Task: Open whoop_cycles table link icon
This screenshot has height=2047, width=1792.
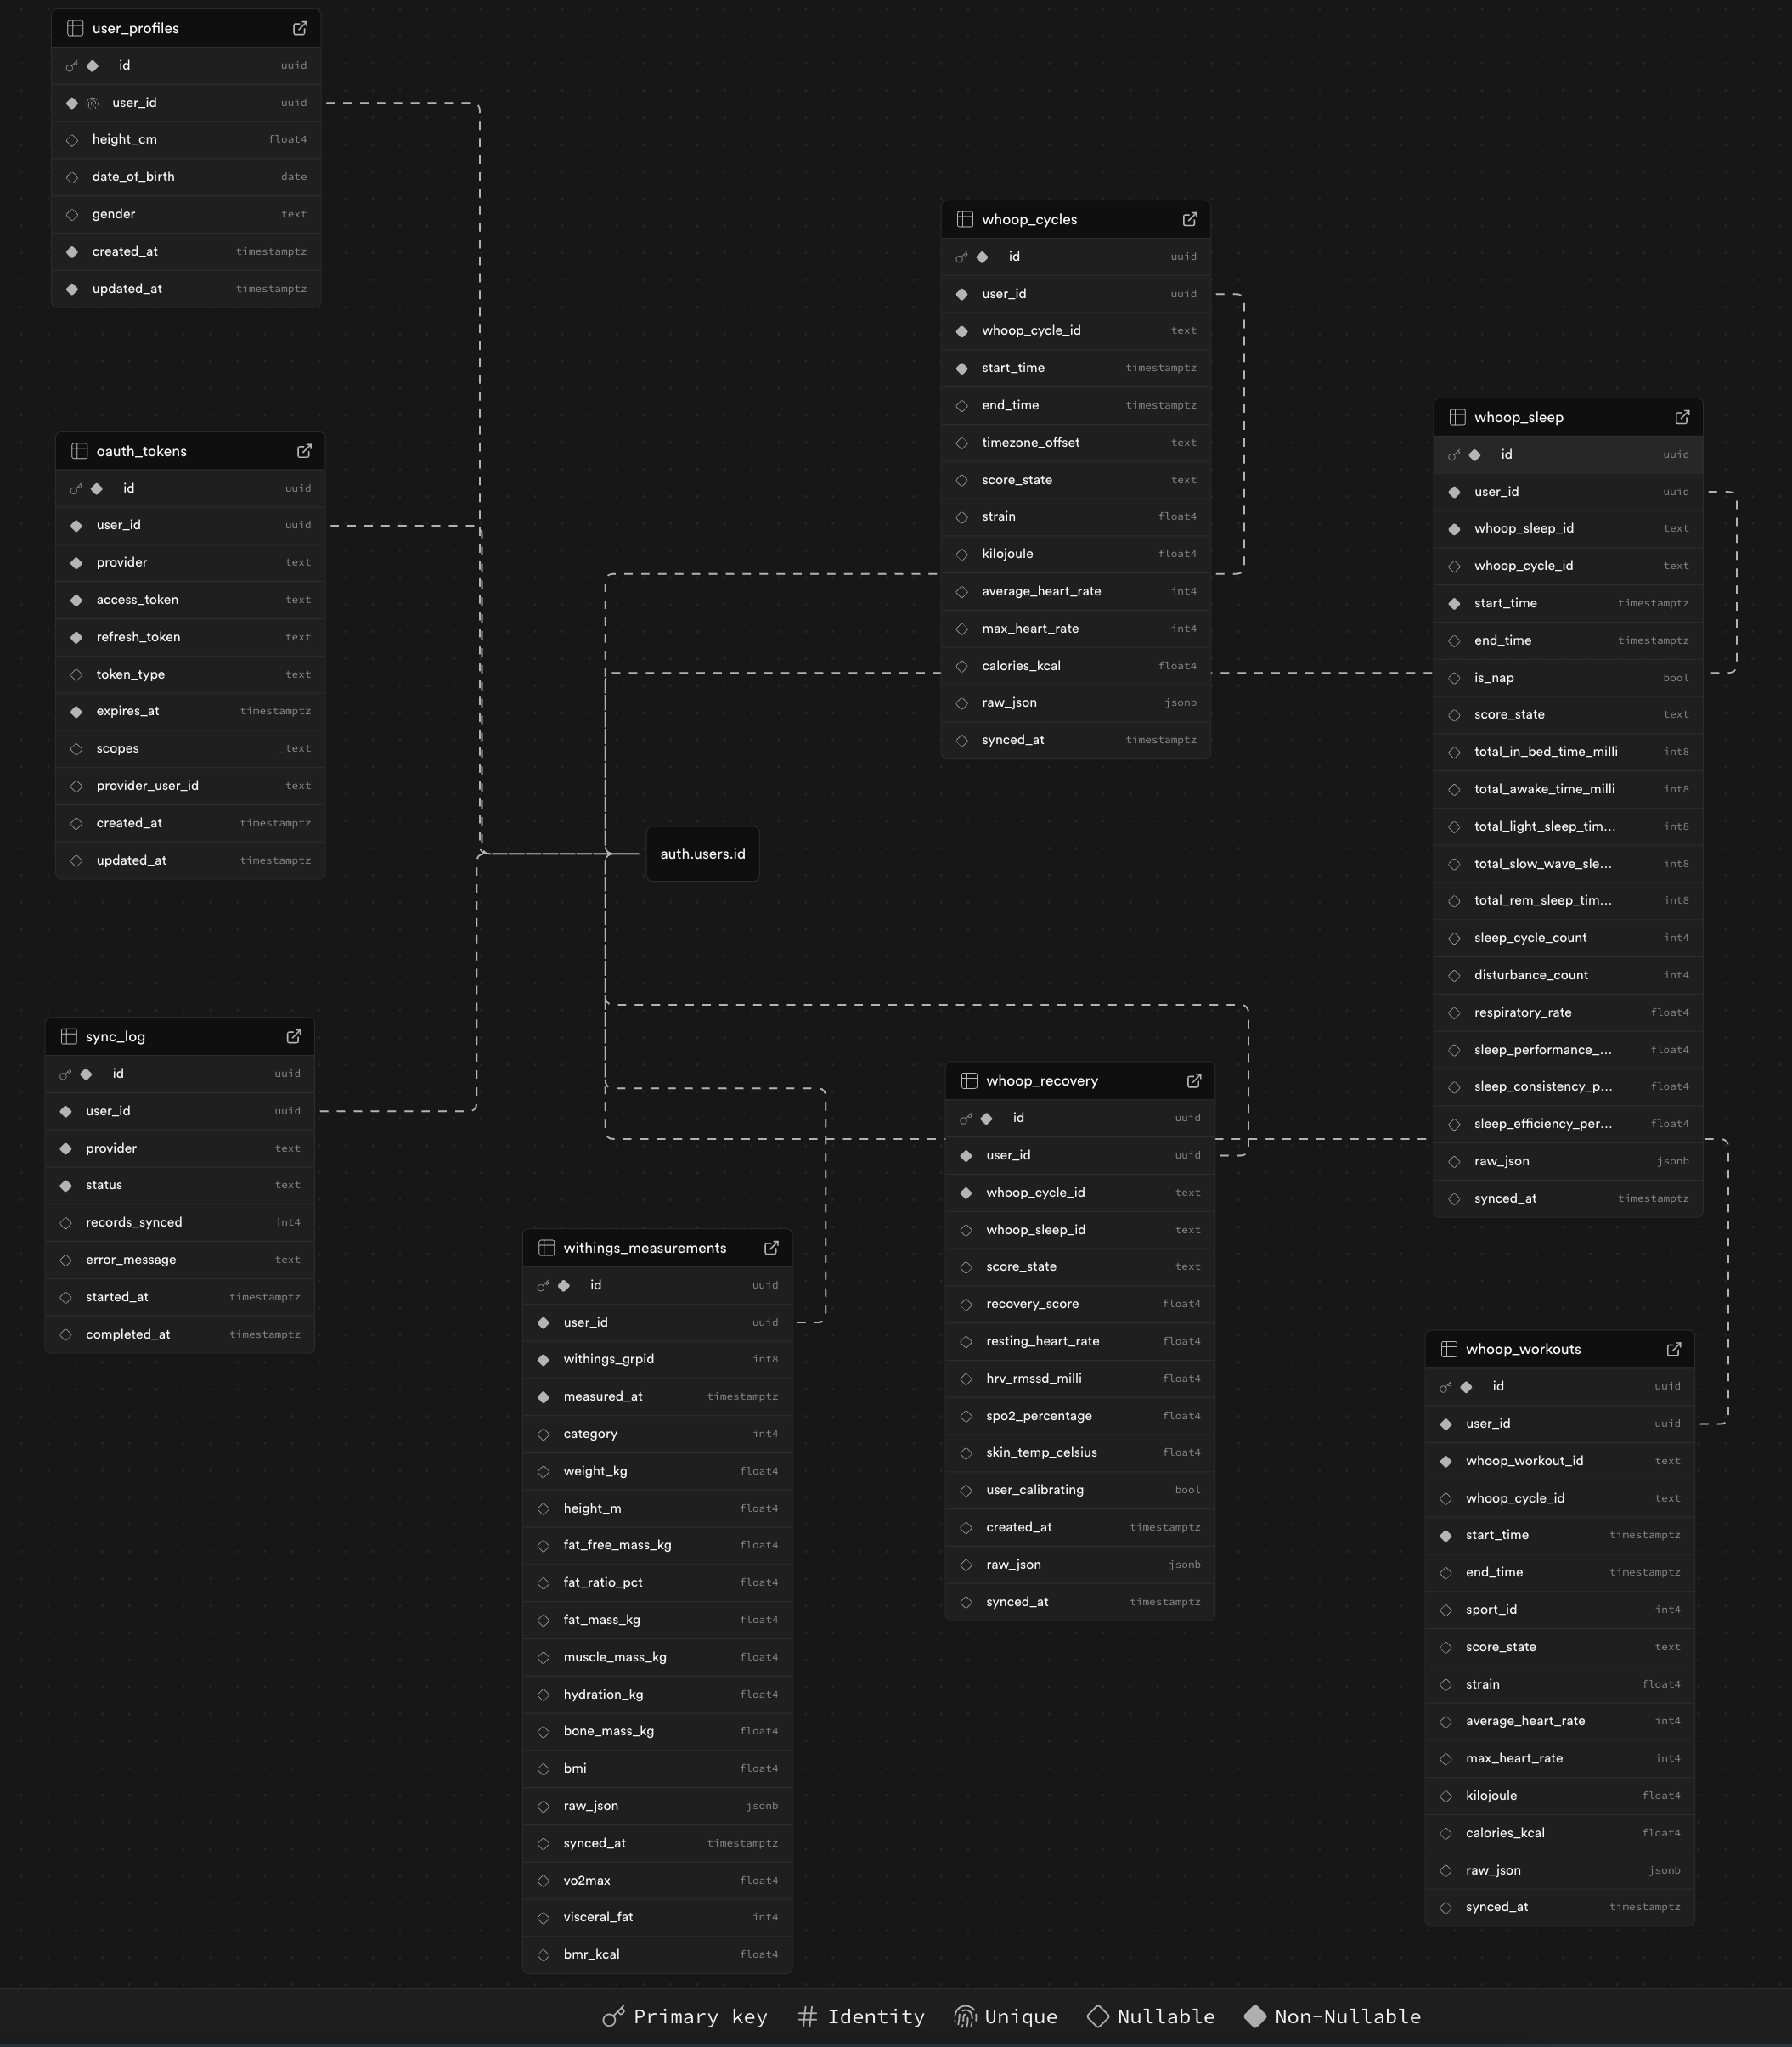Action: [x=1190, y=219]
